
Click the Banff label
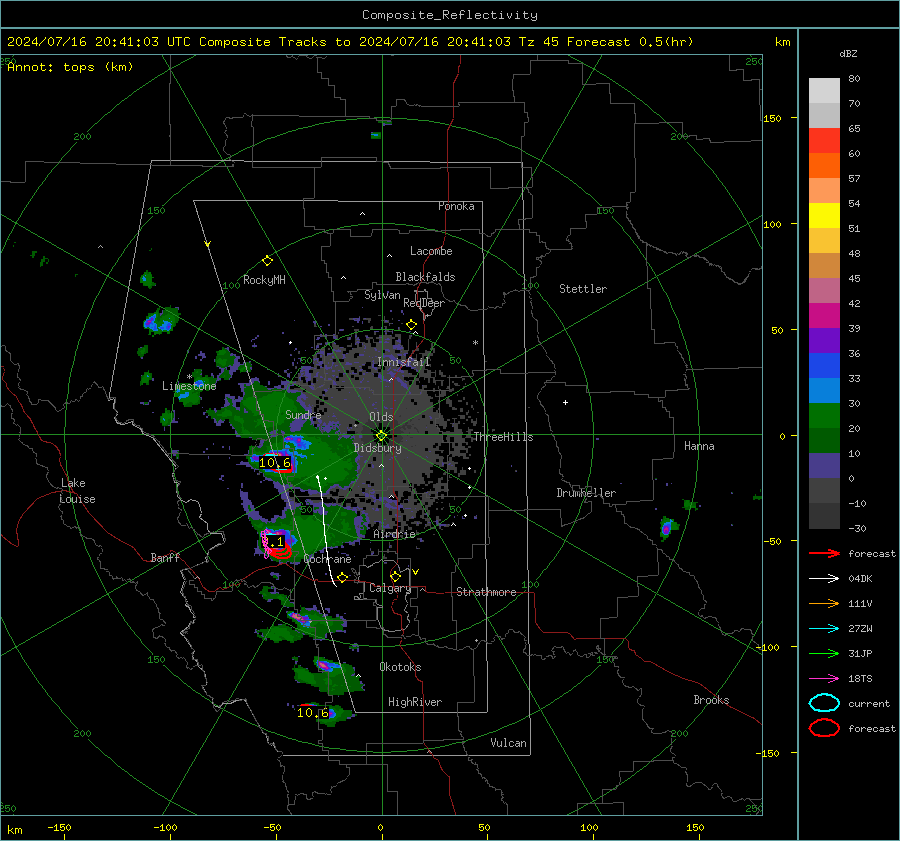(x=165, y=557)
